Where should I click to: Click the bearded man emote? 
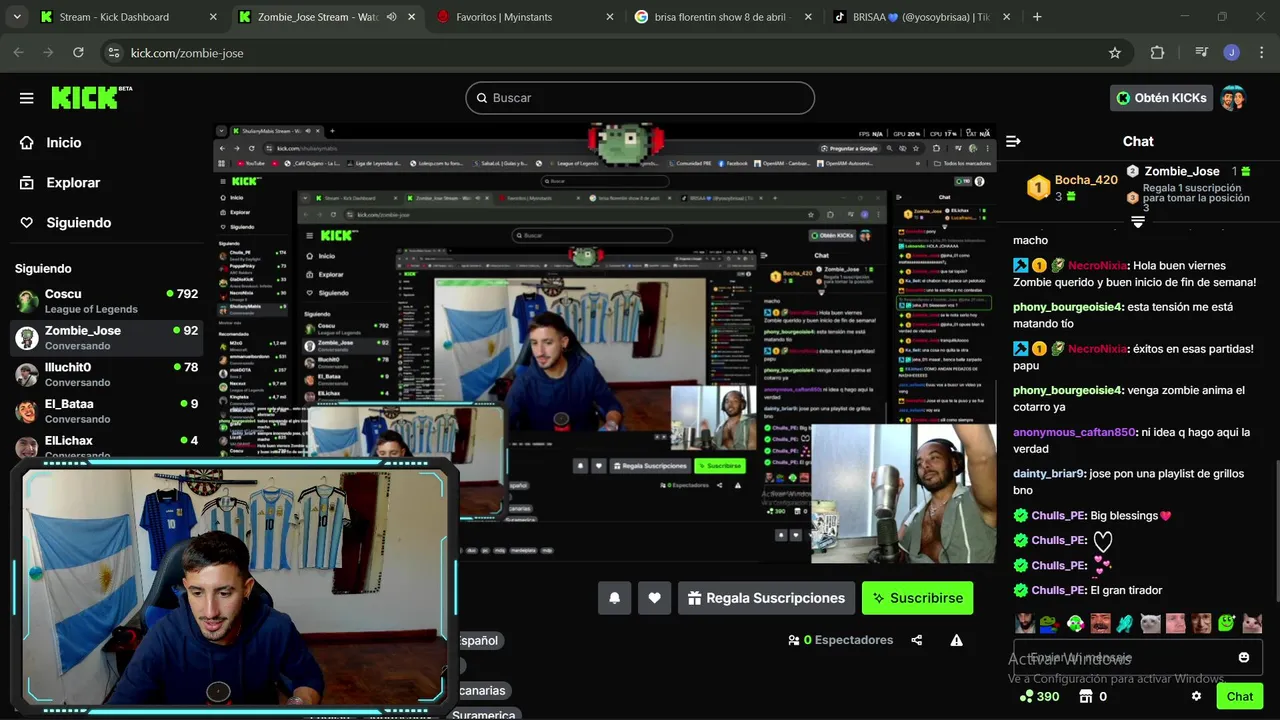click(1025, 623)
